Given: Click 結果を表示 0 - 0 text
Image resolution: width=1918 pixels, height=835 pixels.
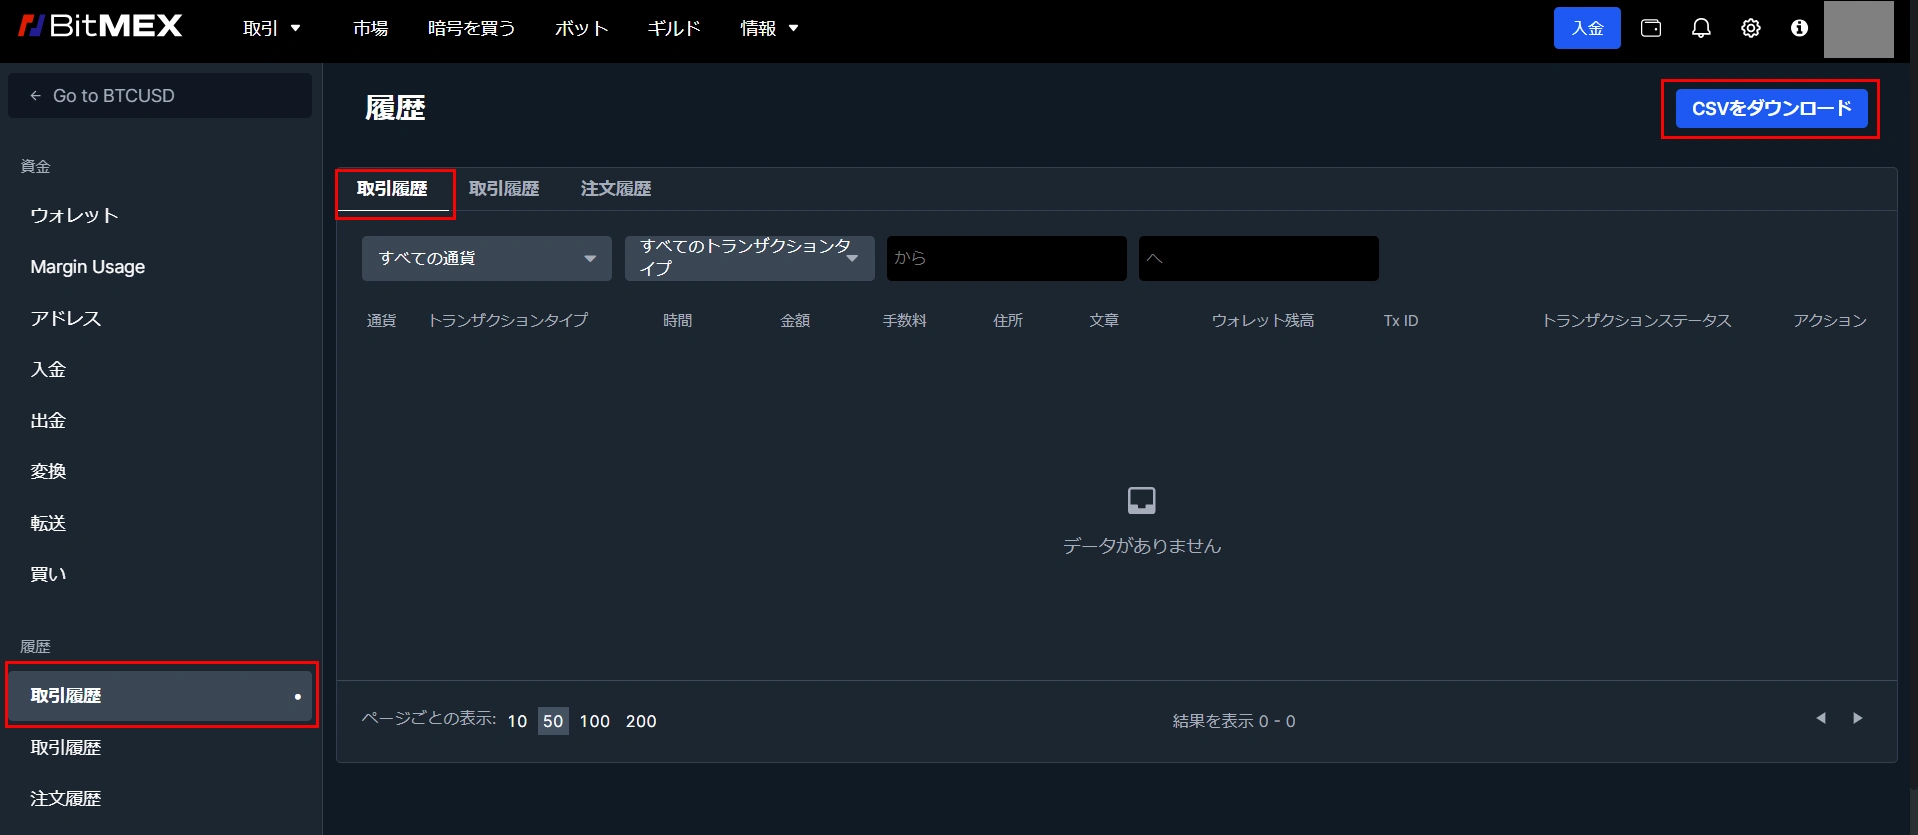Looking at the screenshot, I should coord(1234,721).
